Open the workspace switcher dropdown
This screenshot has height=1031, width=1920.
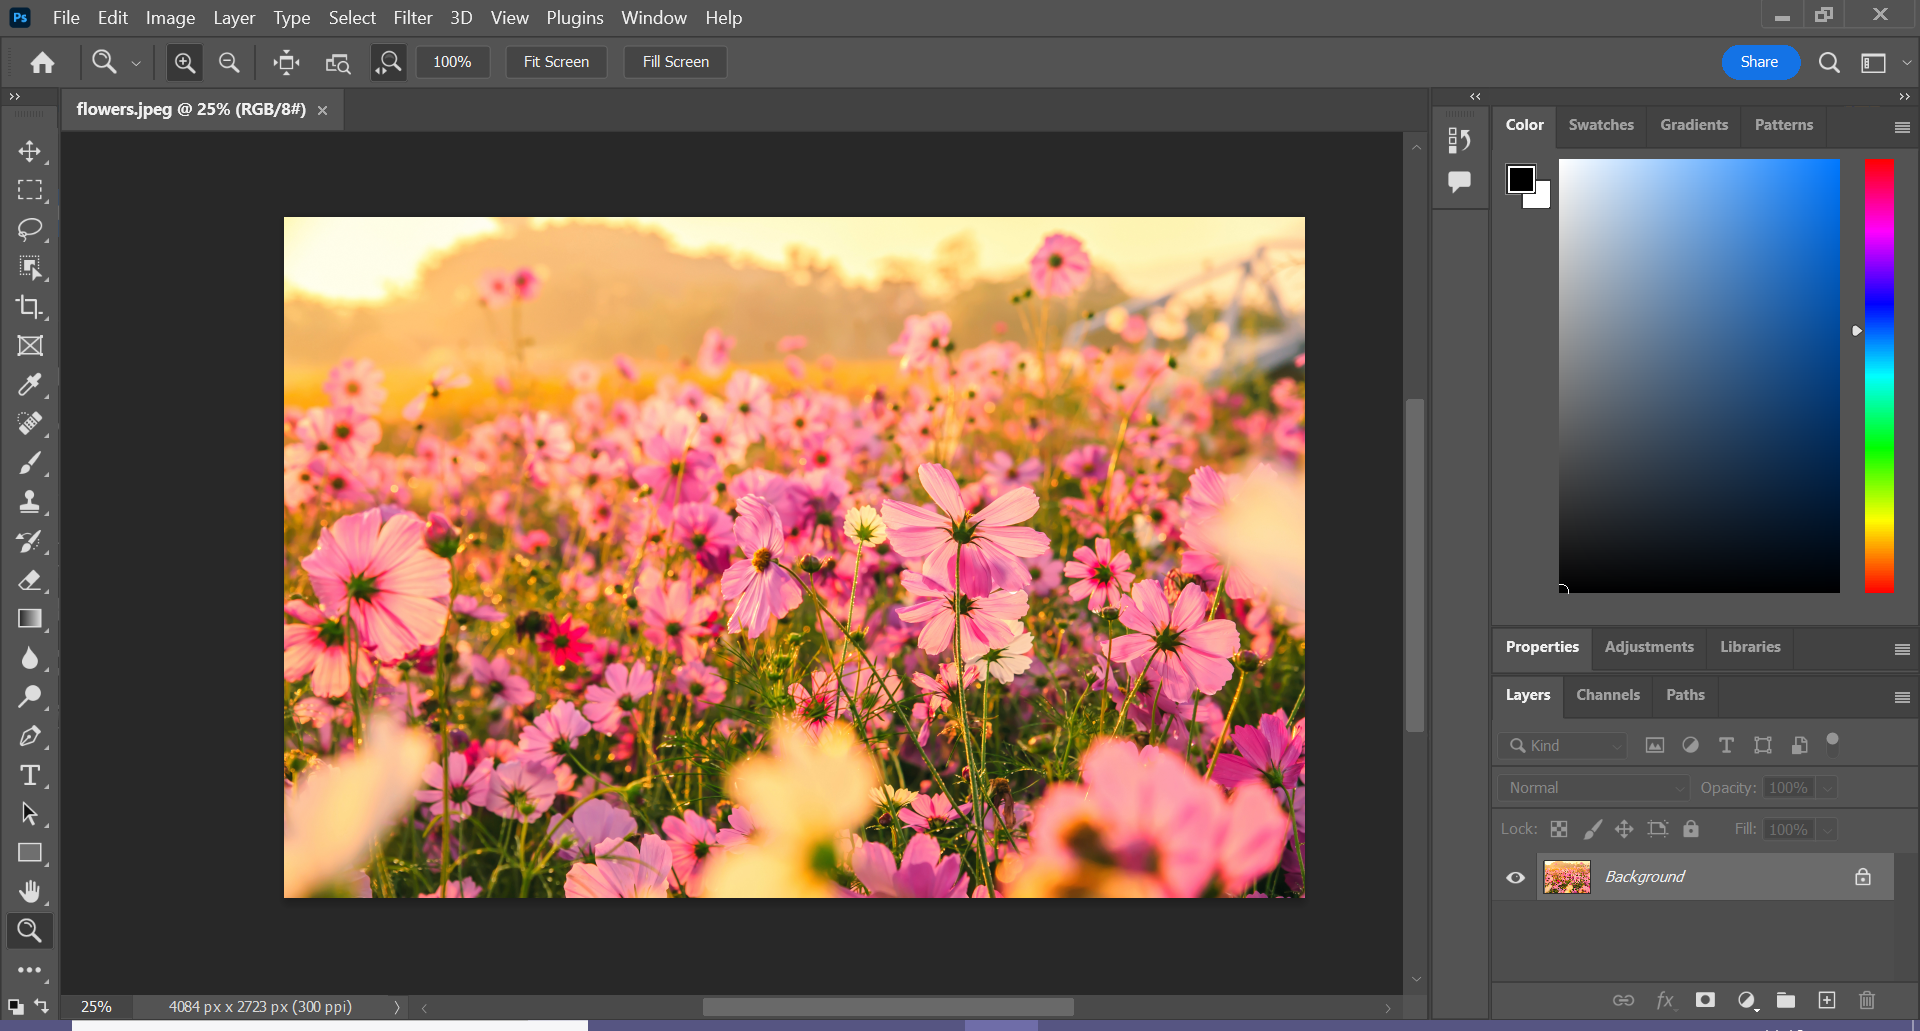(x=1881, y=63)
